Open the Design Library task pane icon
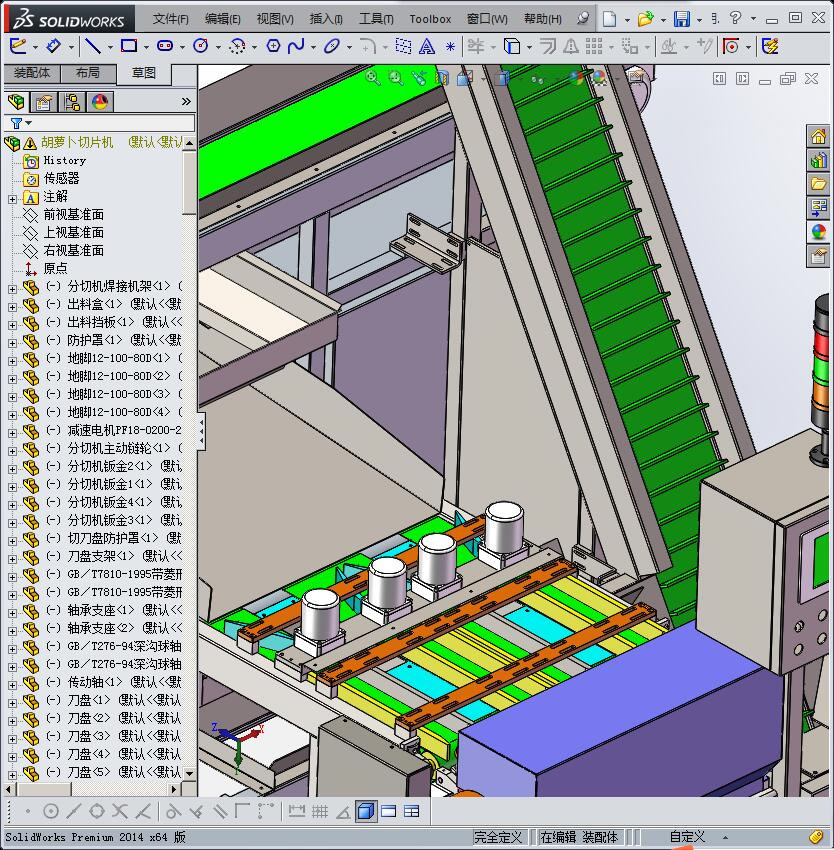 pos(818,160)
